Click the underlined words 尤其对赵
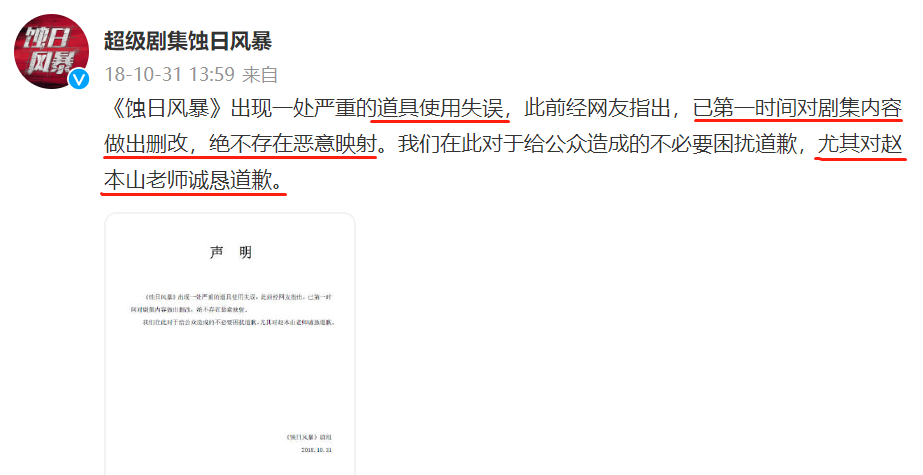The image size is (923, 475). pos(860,145)
